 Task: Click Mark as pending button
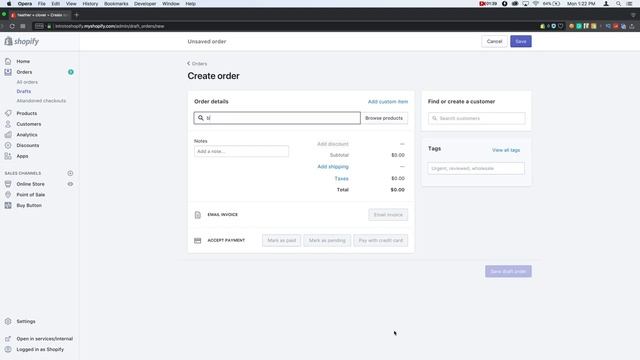[x=327, y=240]
